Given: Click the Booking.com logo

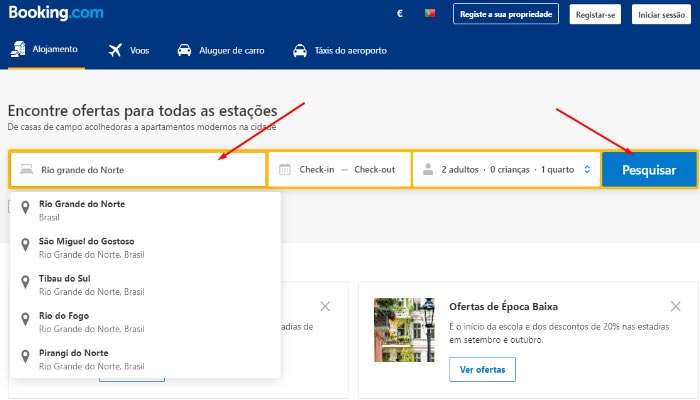Looking at the screenshot, I should pos(56,12).
